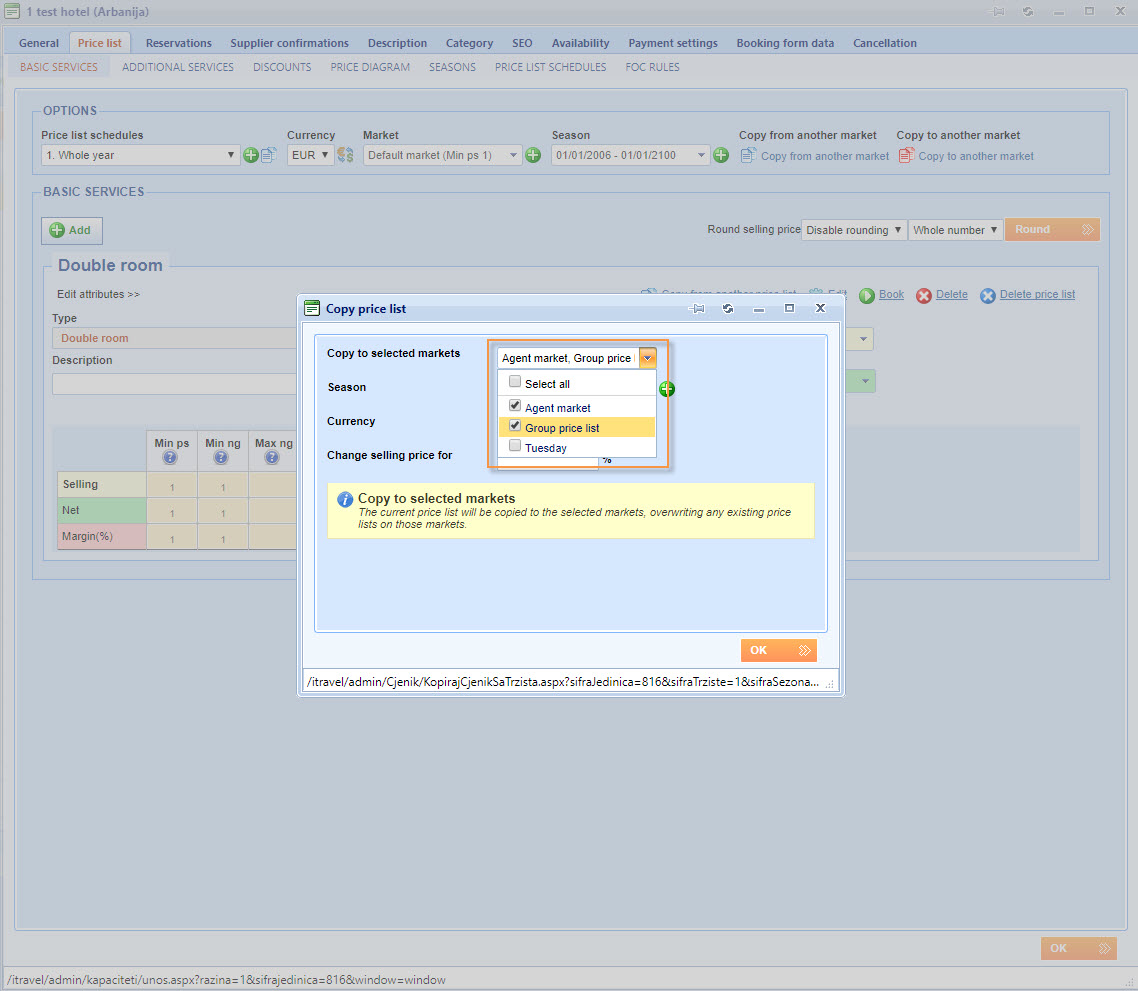
Task: Check the Tuesday market checkbox
Action: 515,446
